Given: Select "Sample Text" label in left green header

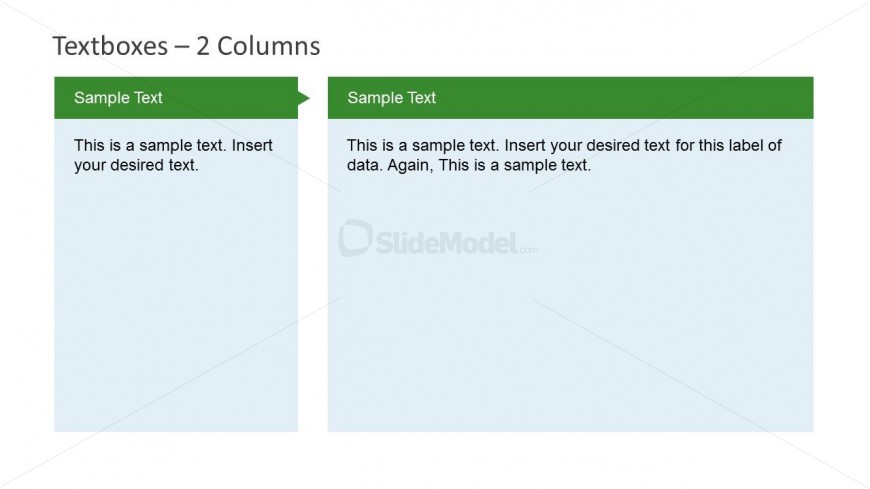Looking at the screenshot, I should pyautogui.click(x=118, y=98).
